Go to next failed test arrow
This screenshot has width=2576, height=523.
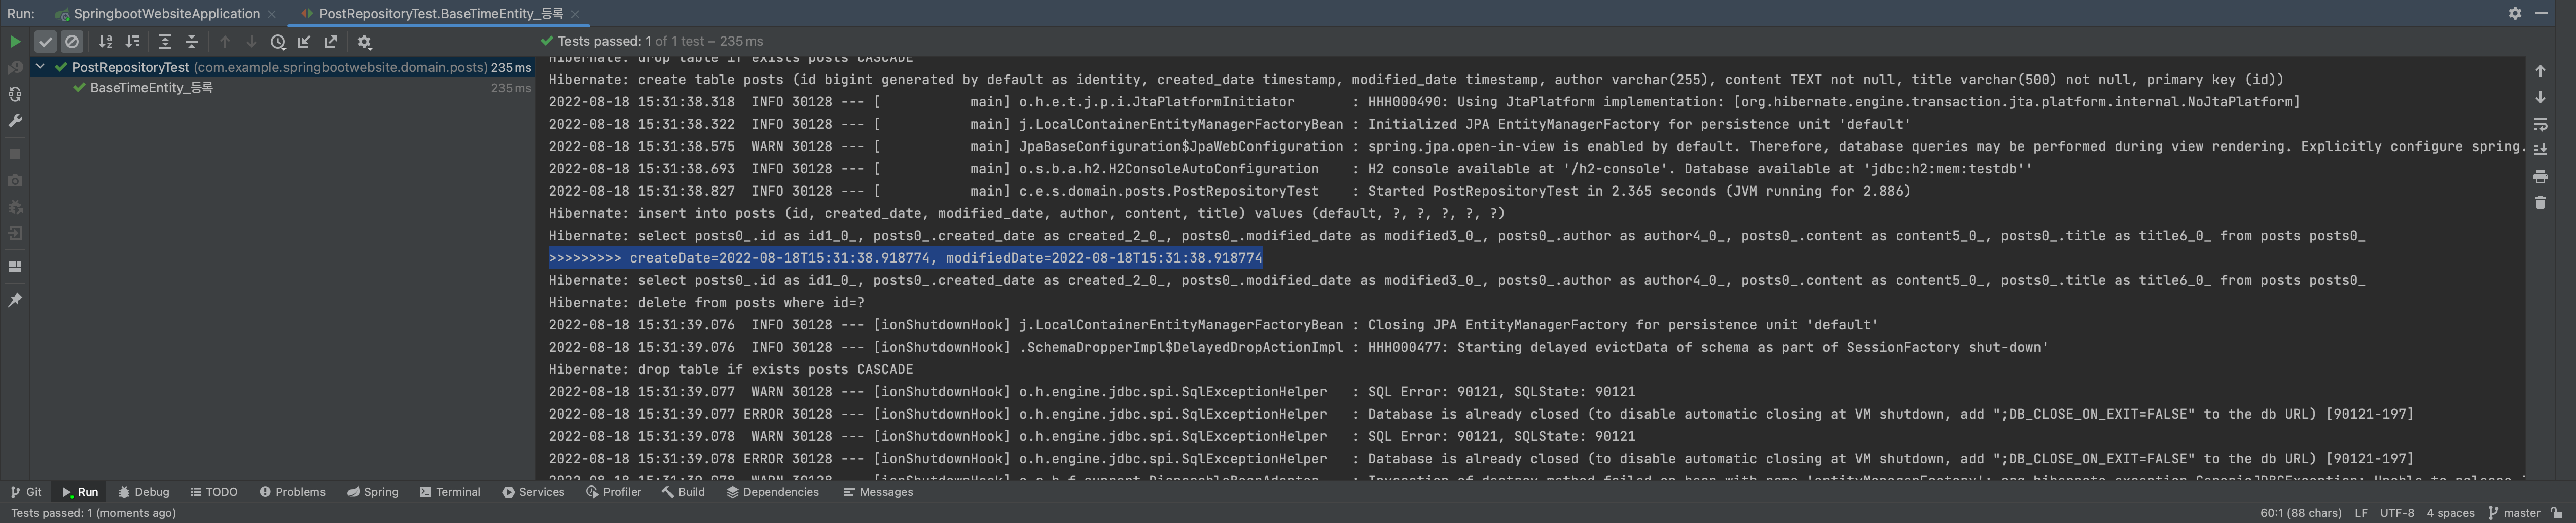(x=251, y=42)
